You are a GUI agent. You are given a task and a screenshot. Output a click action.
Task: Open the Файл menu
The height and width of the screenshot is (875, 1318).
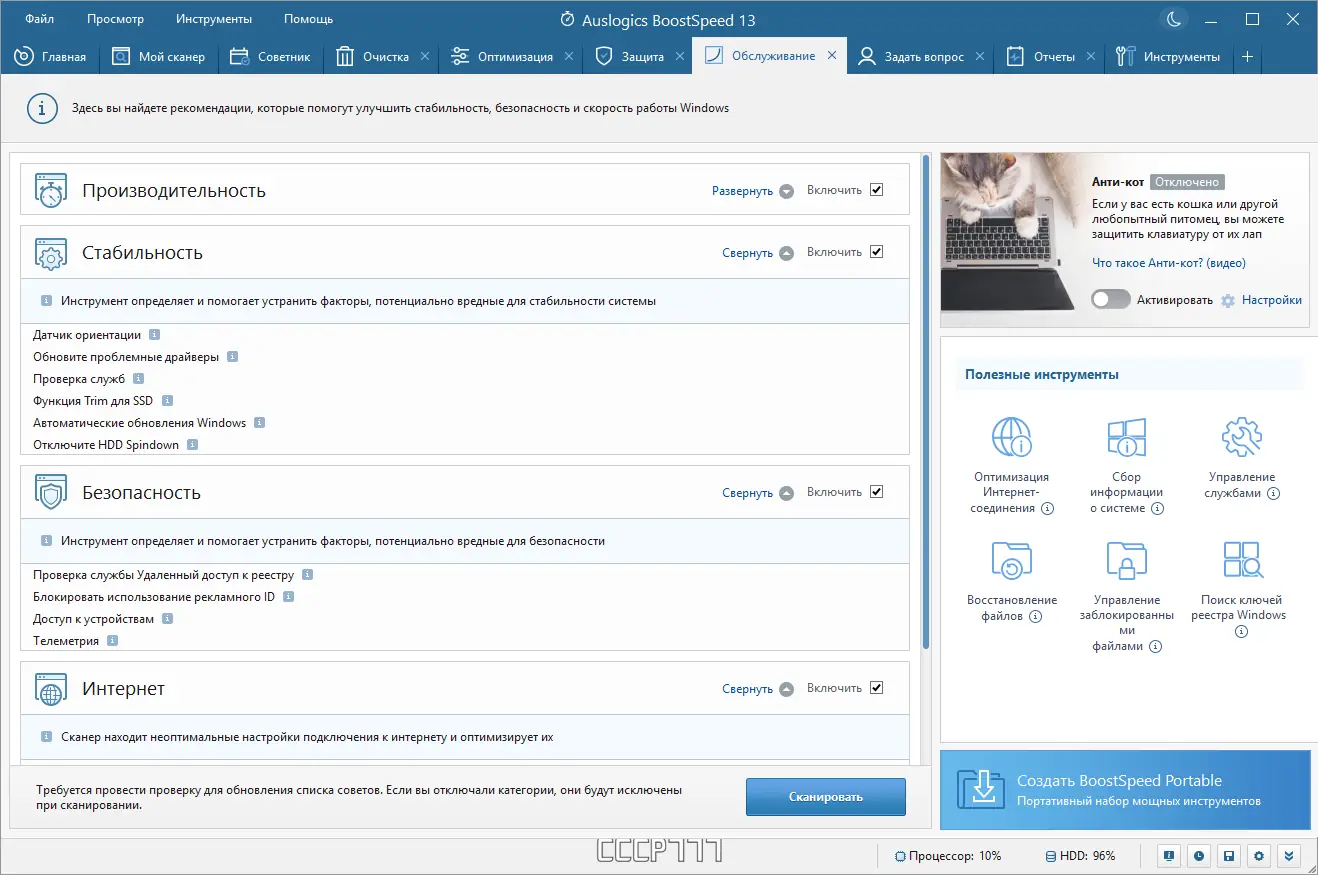tap(40, 19)
